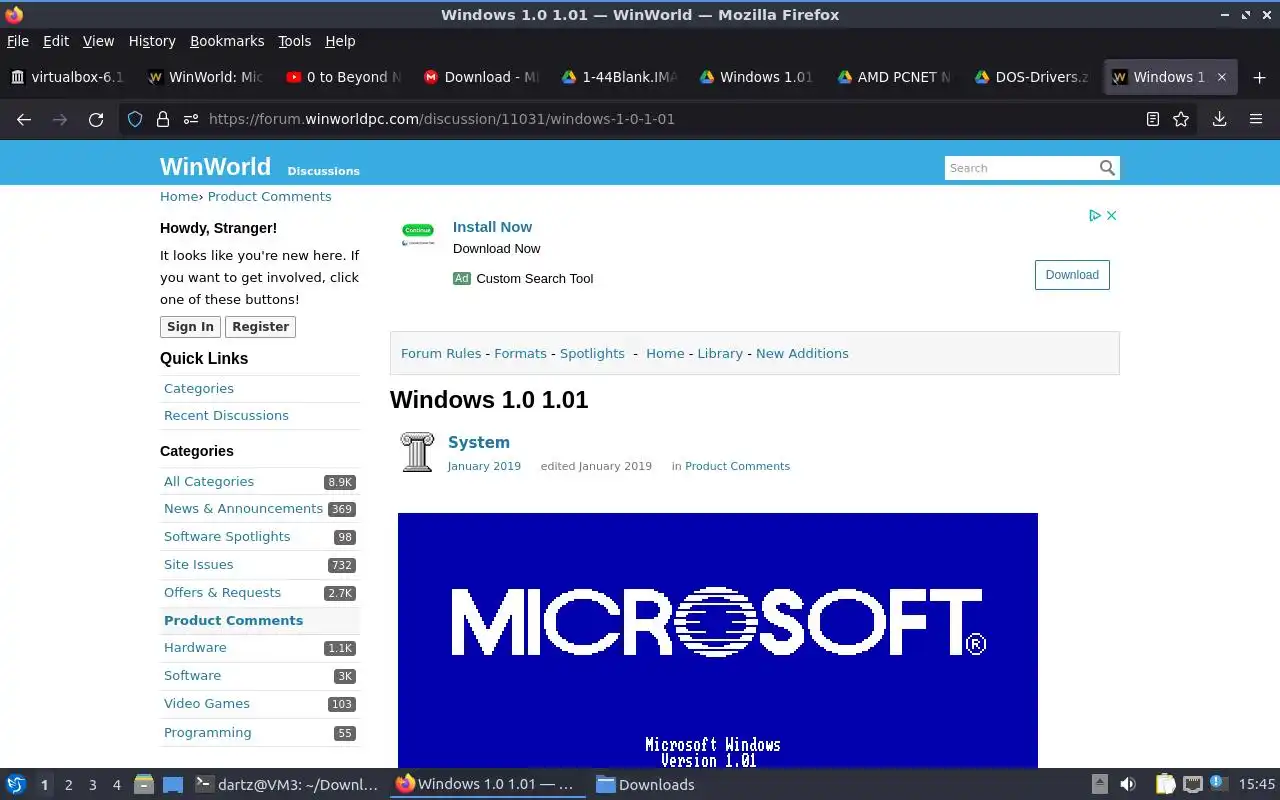Open Recent Discussions quick link
The height and width of the screenshot is (800, 1280).
click(x=226, y=415)
